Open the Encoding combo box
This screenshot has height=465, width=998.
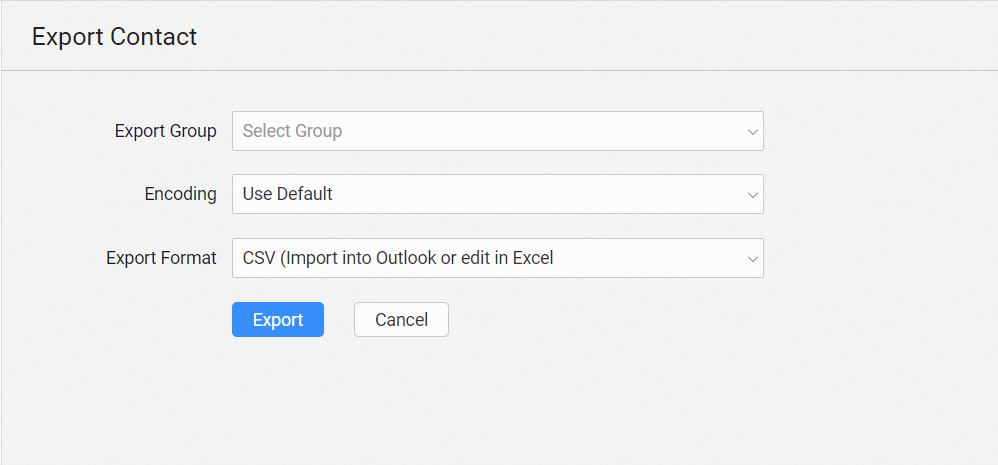[497, 194]
